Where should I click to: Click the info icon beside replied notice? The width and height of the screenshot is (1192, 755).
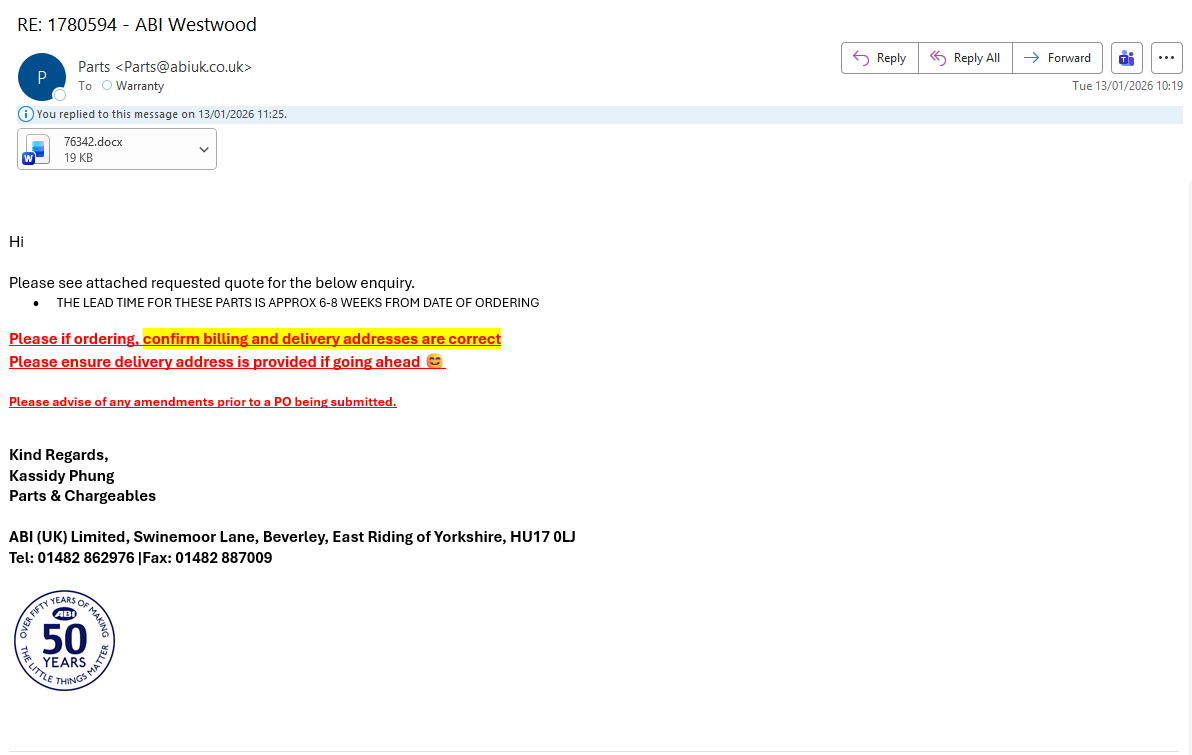25,115
